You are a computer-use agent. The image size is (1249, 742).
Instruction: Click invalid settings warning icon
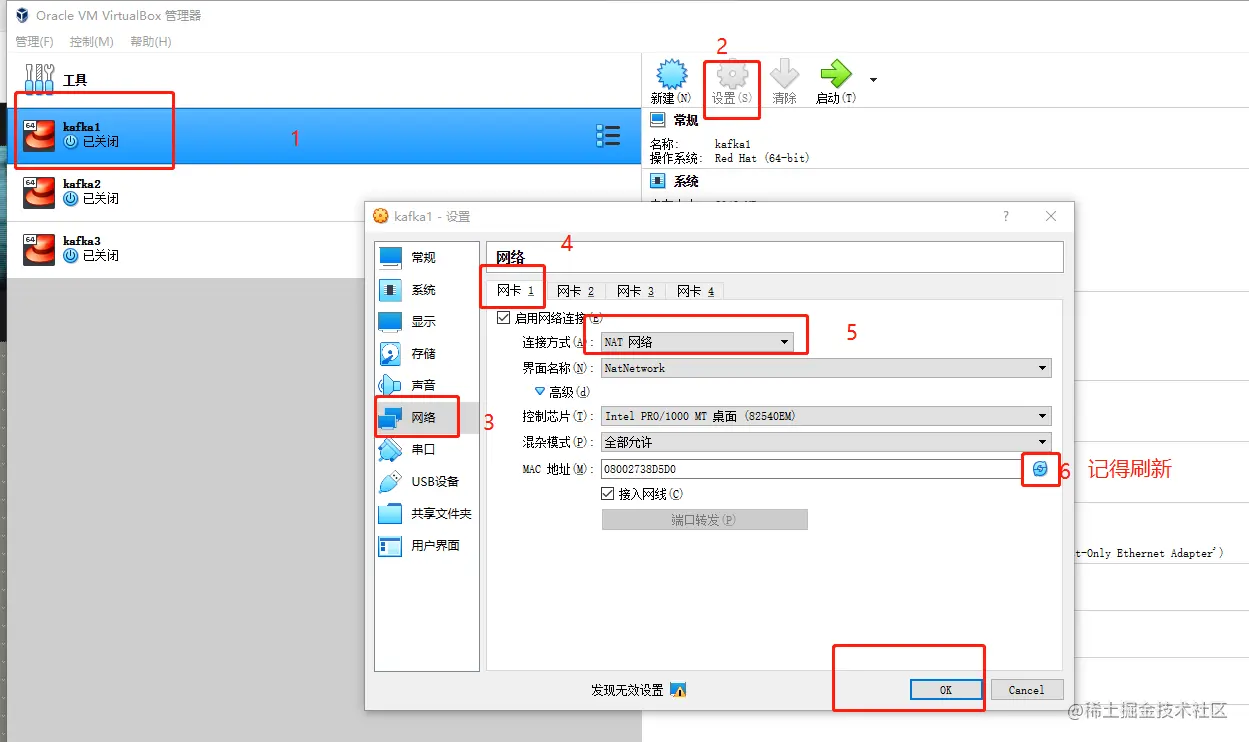pos(678,690)
